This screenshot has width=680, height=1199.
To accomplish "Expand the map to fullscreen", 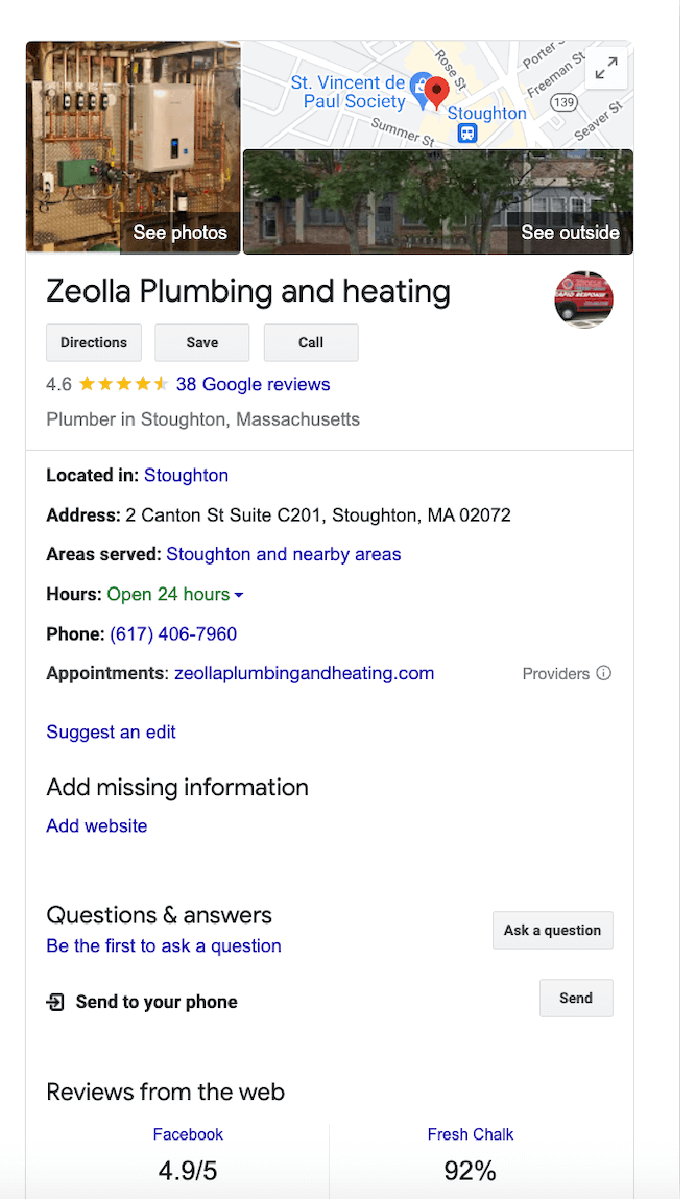I will [x=606, y=69].
